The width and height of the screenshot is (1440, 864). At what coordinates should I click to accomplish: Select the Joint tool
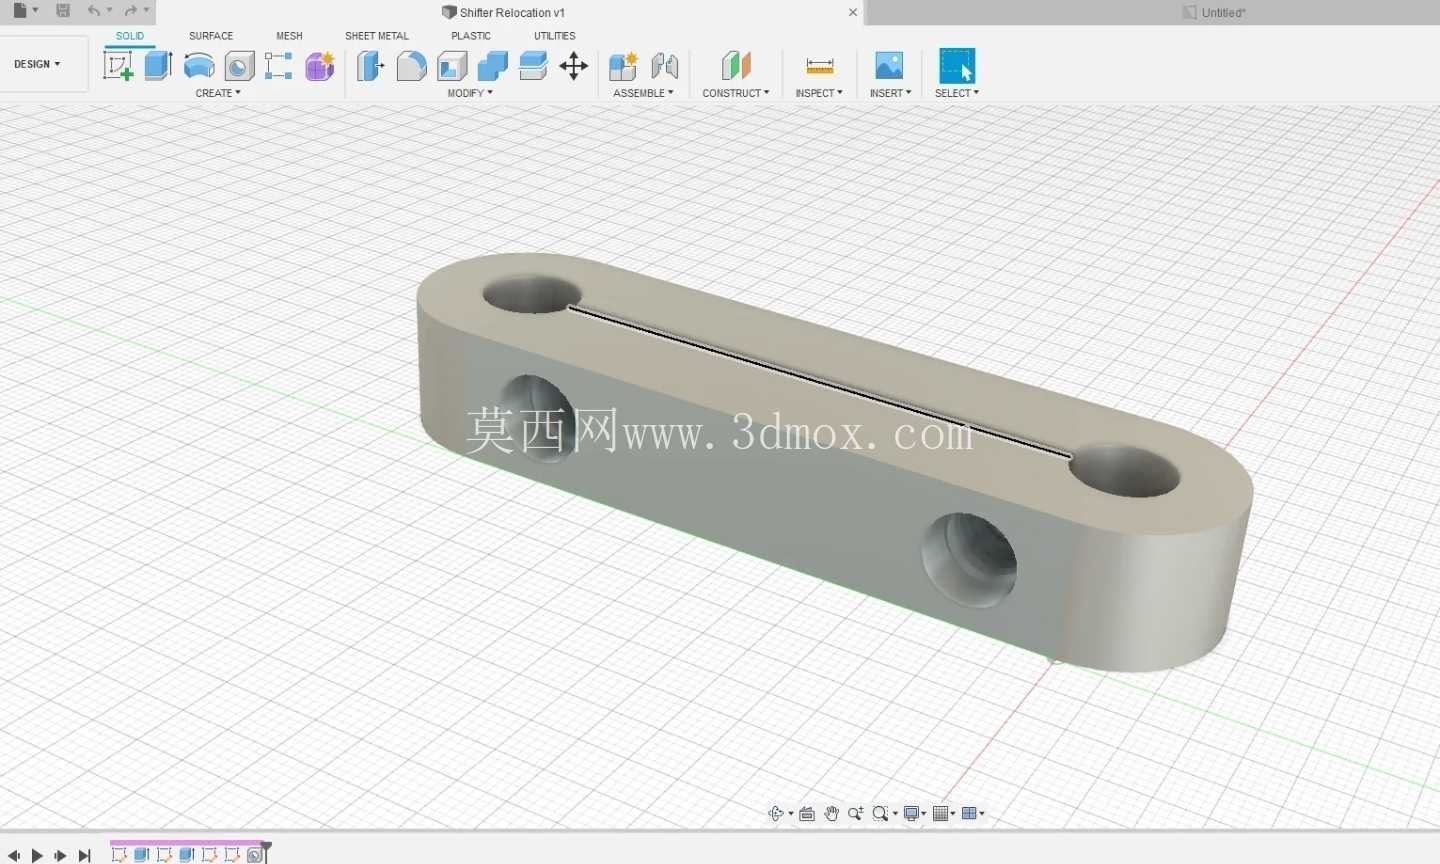pos(664,66)
